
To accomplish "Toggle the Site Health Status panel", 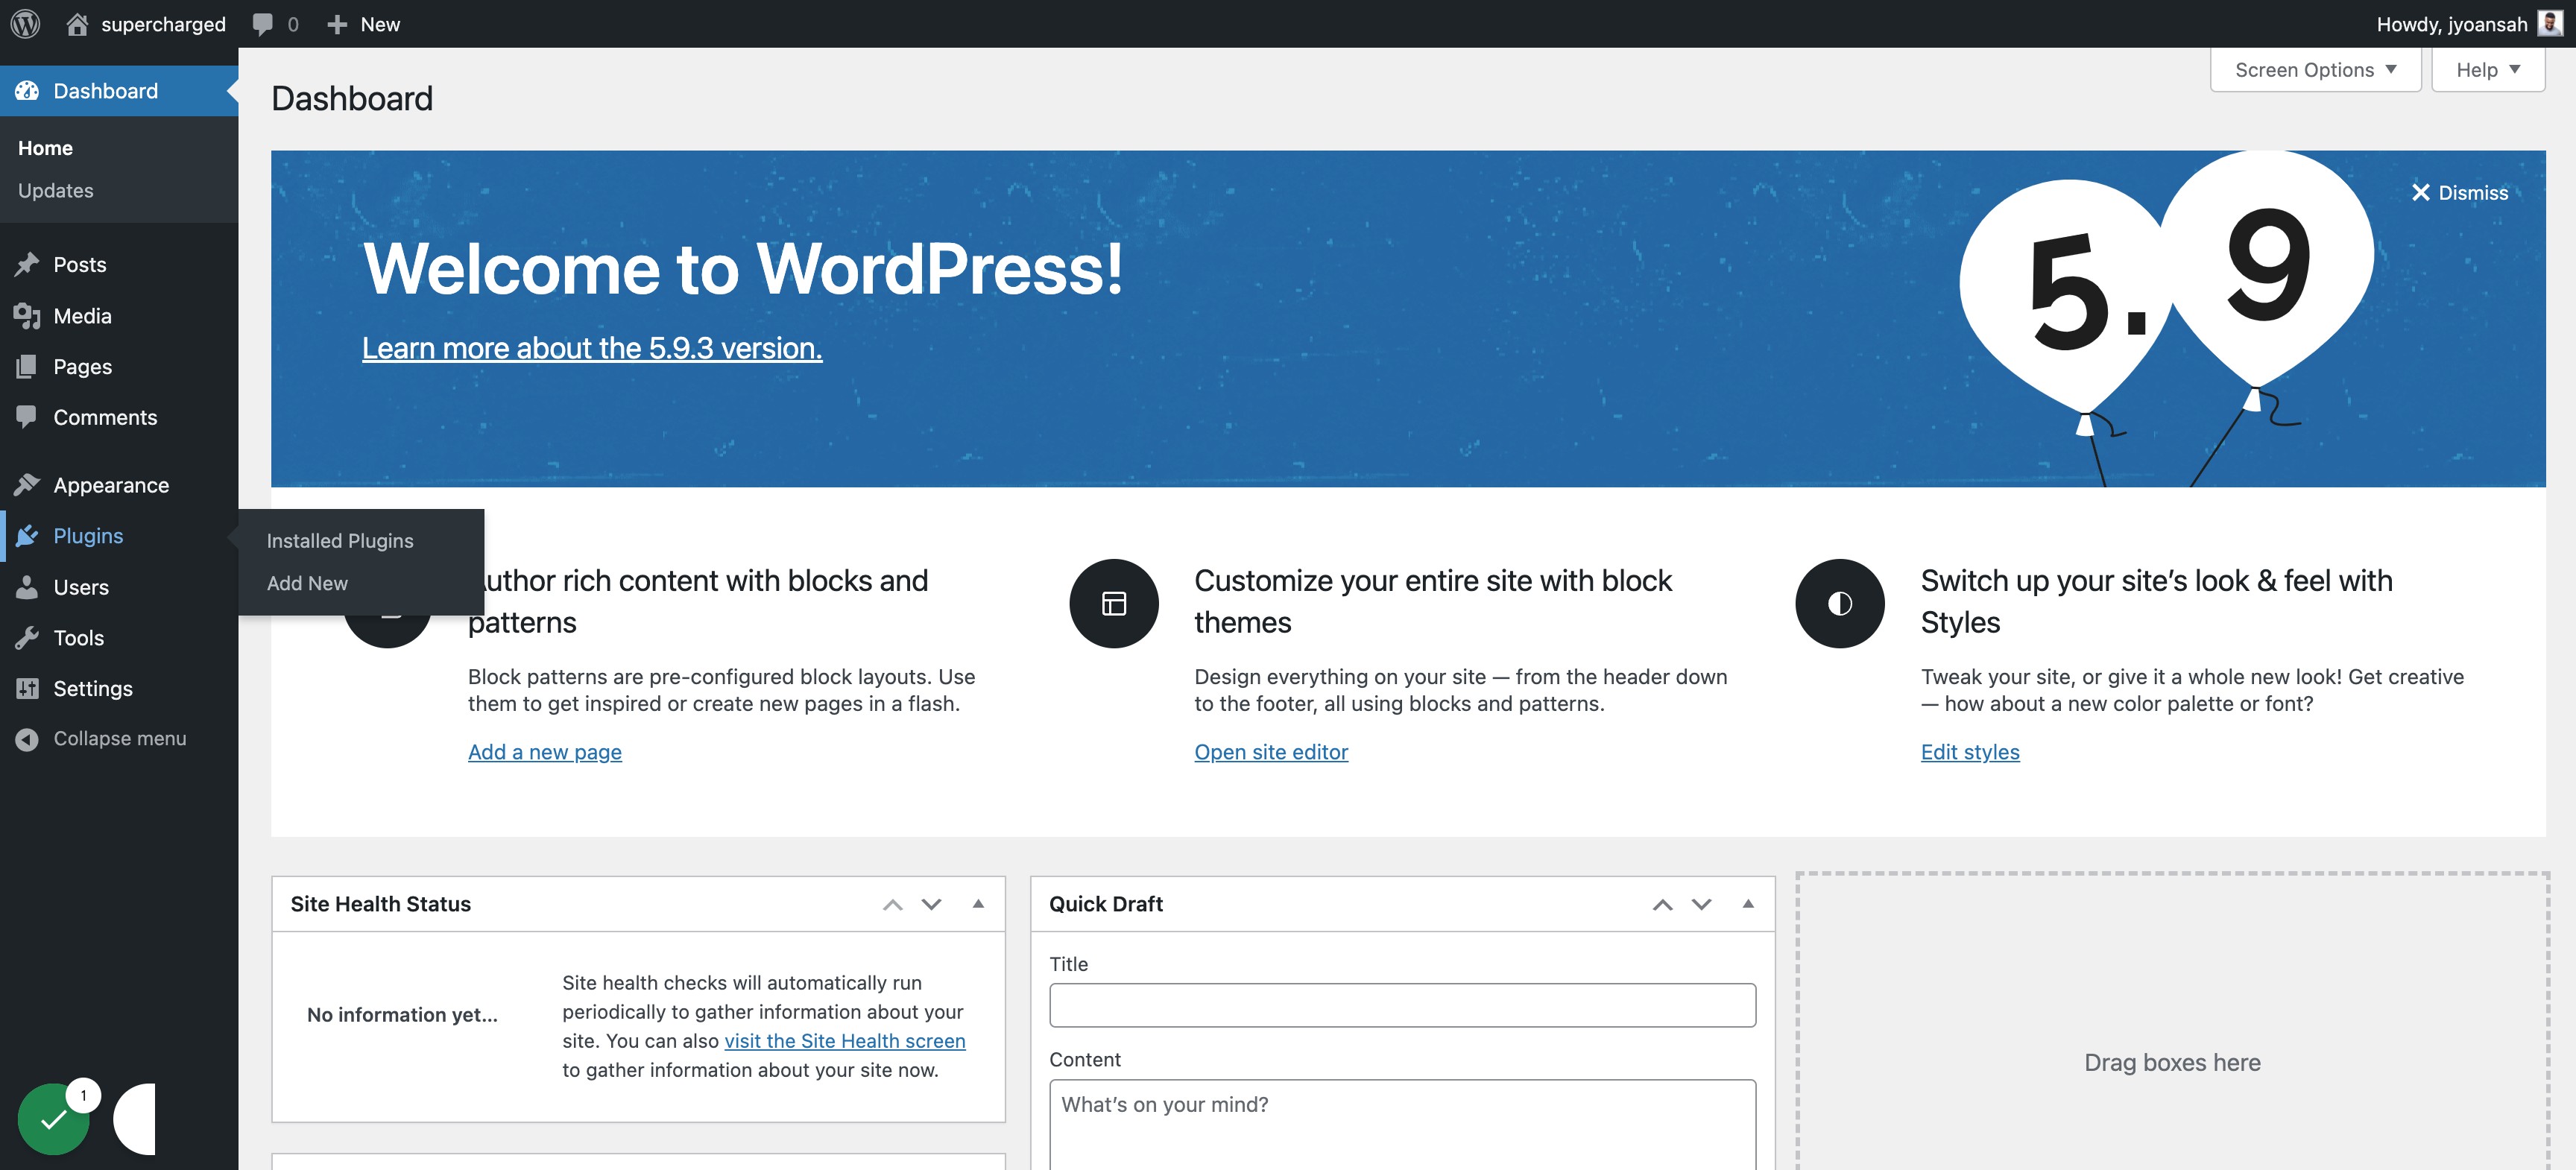I will (x=978, y=904).
